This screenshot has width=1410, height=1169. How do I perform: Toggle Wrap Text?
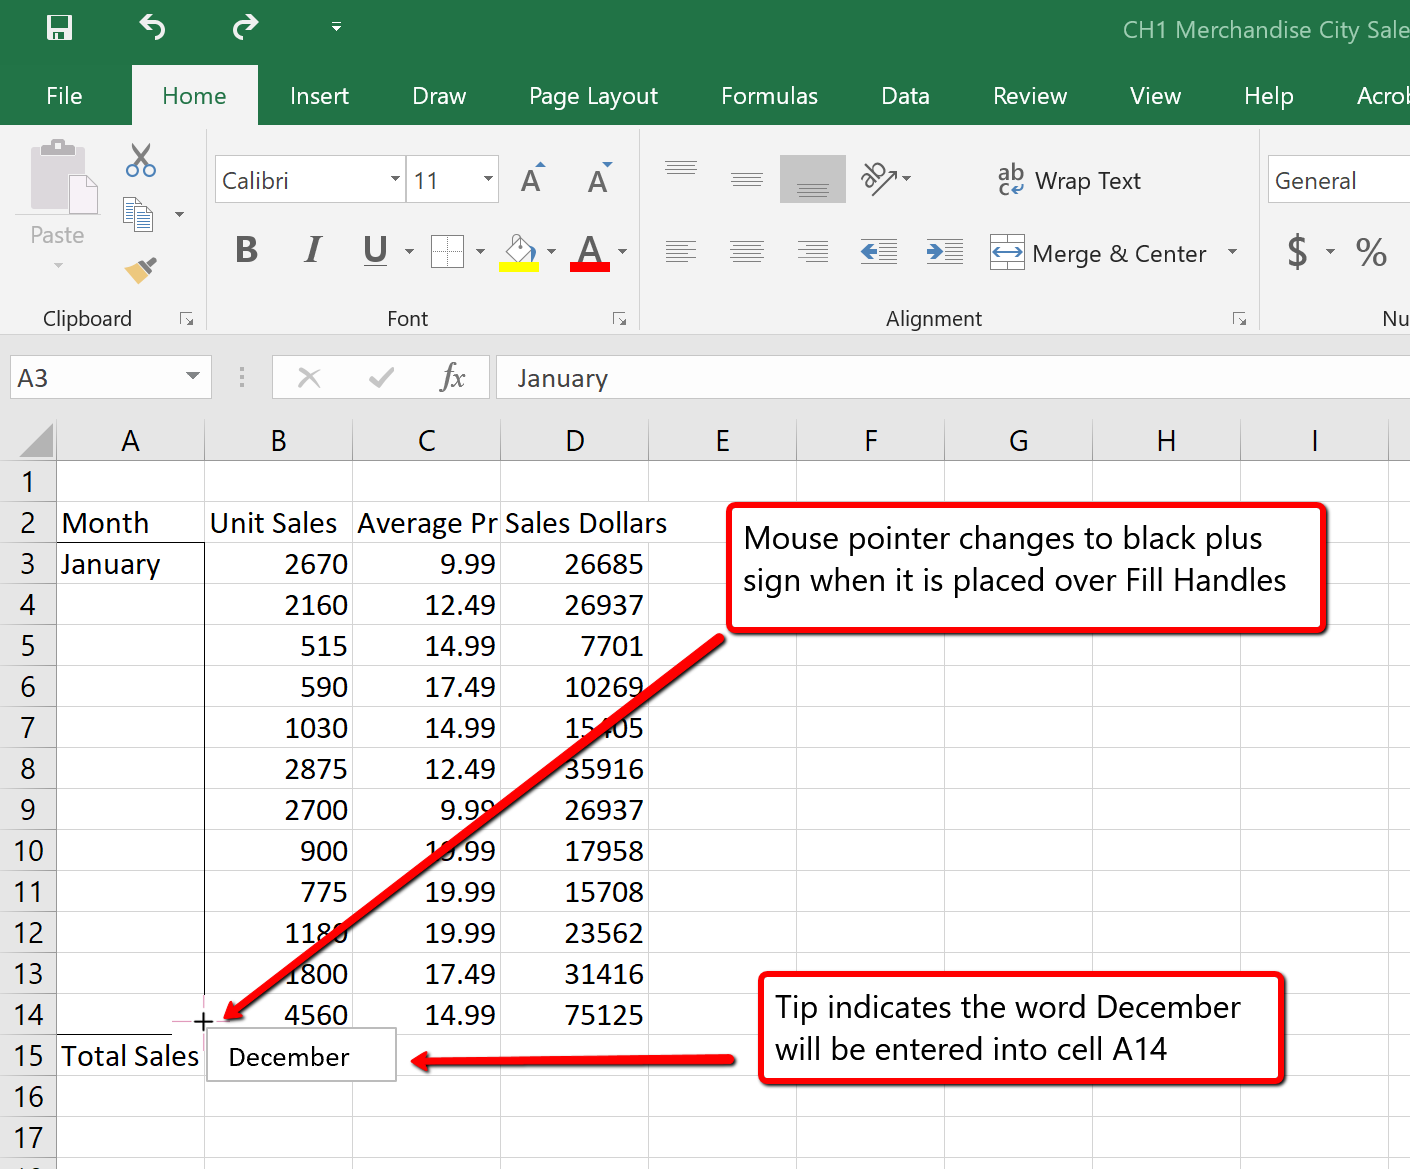[1069, 180]
